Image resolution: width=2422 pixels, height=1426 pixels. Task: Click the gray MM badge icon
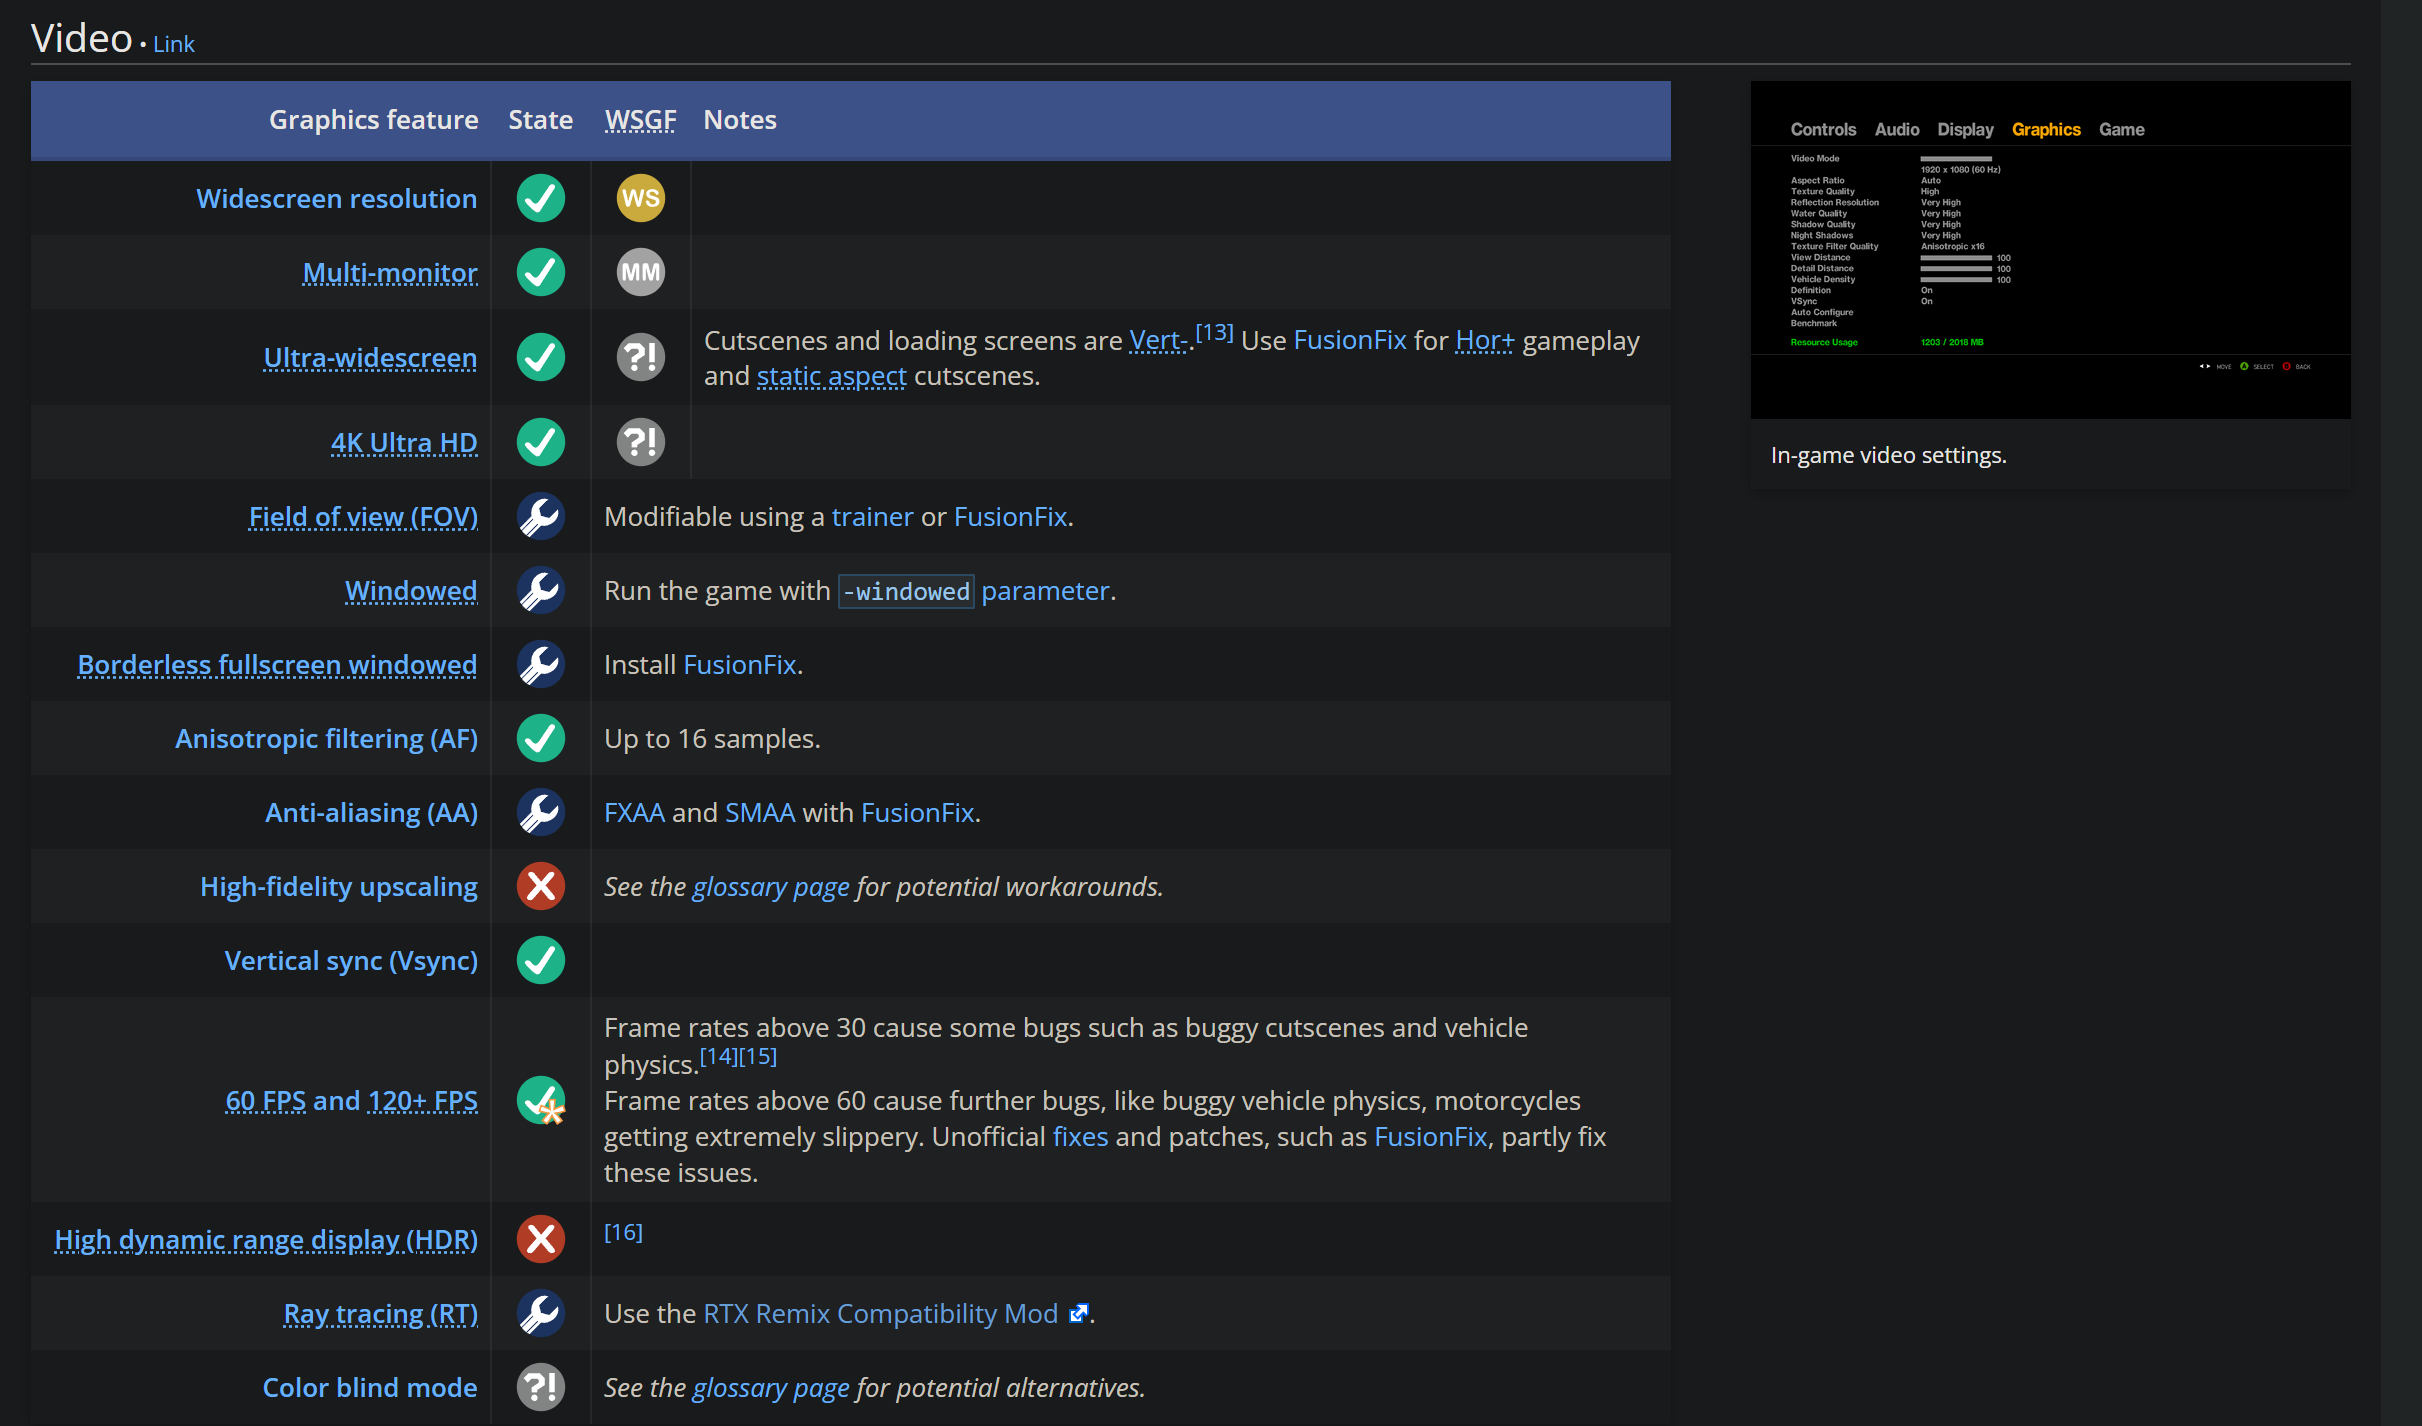[x=641, y=272]
